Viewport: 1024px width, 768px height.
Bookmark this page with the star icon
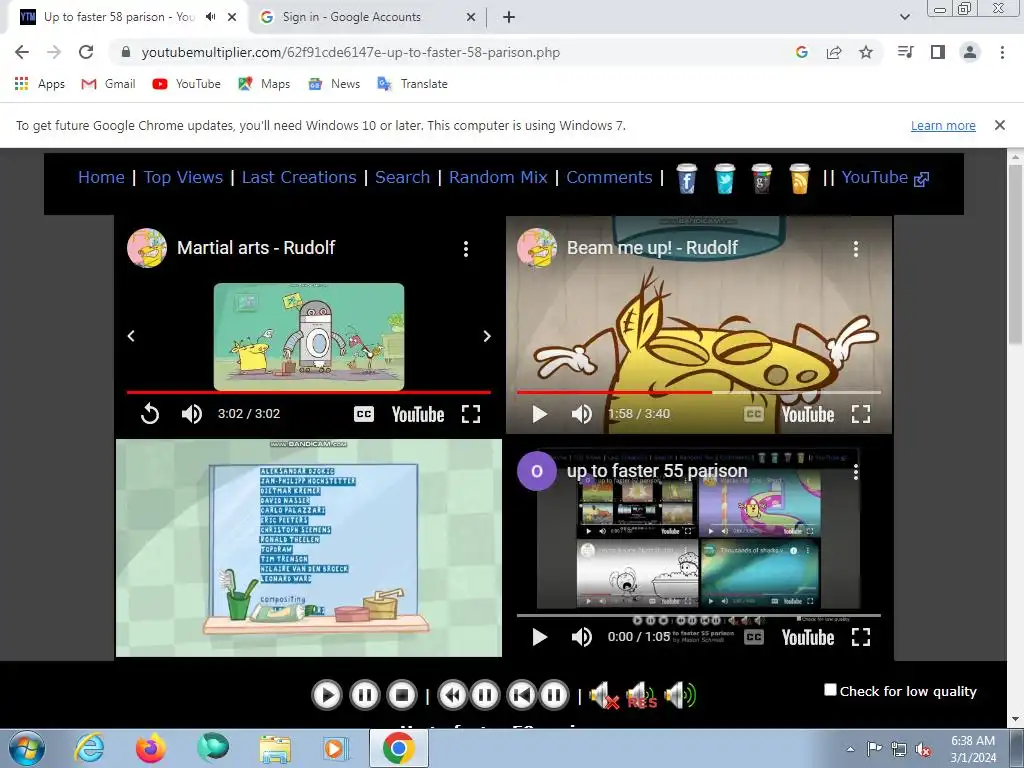[x=866, y=52]
